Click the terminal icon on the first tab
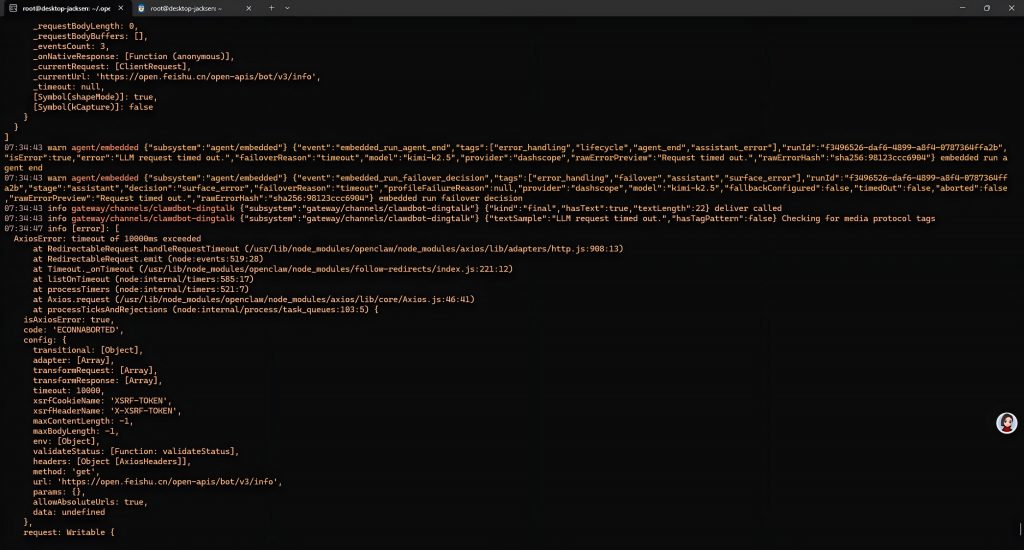 pos(13,8)
